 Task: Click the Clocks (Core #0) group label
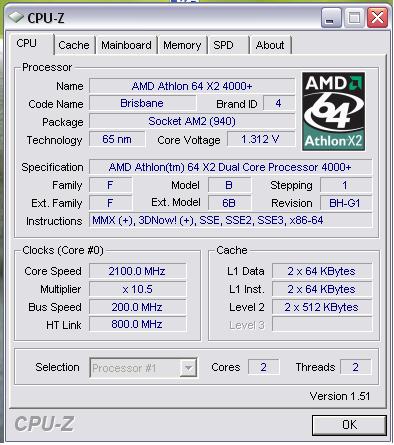coord(63,250)
